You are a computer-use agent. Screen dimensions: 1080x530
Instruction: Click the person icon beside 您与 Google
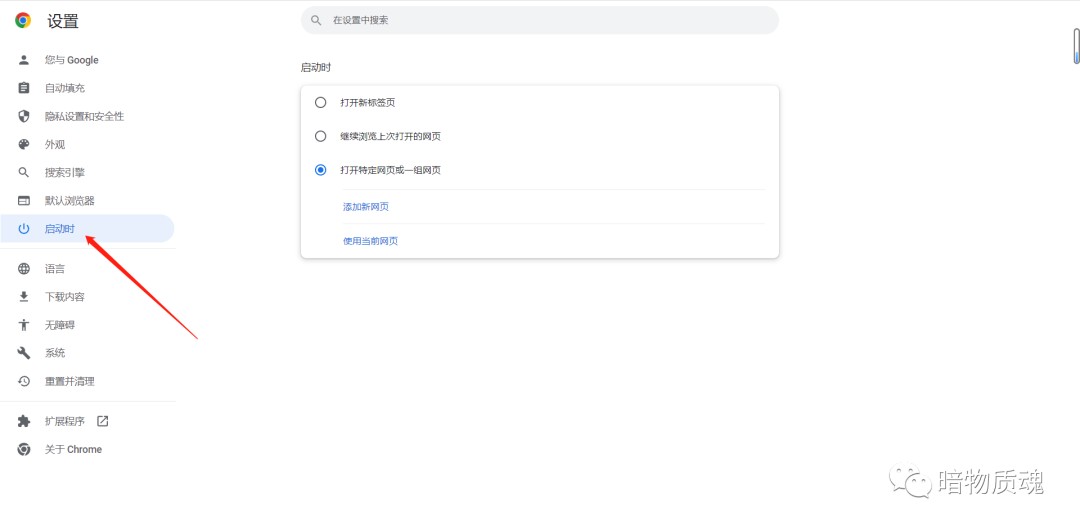pyautogui.click(x=24, y=60)
